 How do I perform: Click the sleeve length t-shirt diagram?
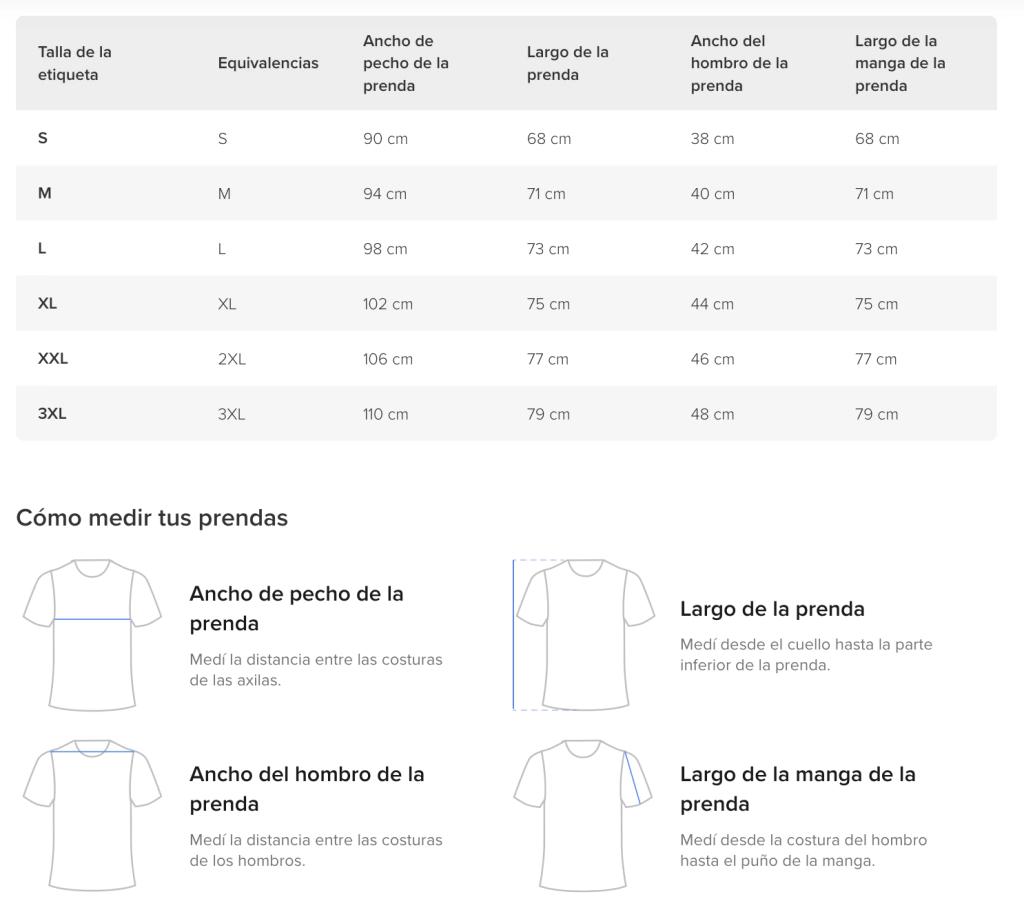584,814
